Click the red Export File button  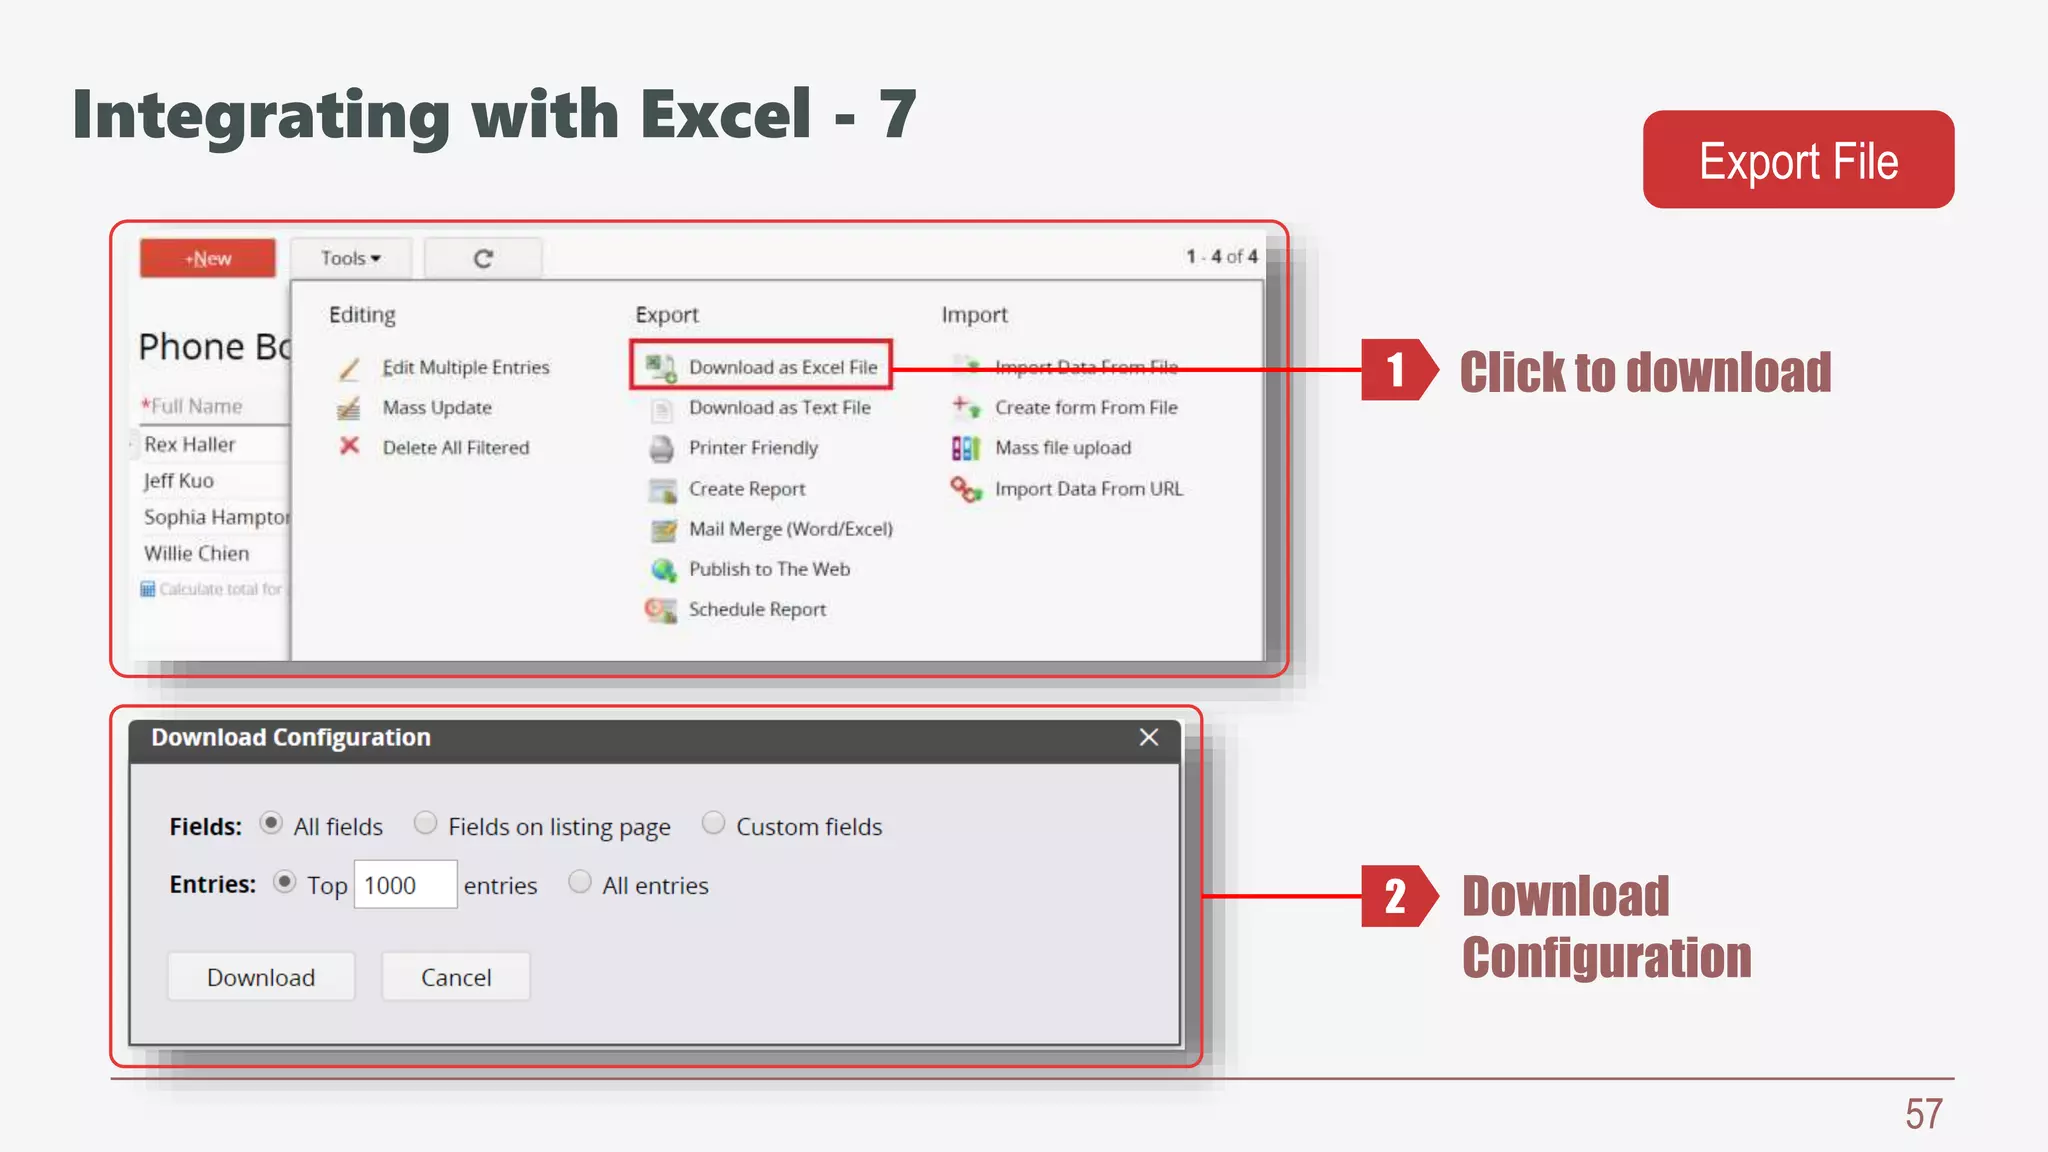pyautogui.click(x=1798, y=160)
